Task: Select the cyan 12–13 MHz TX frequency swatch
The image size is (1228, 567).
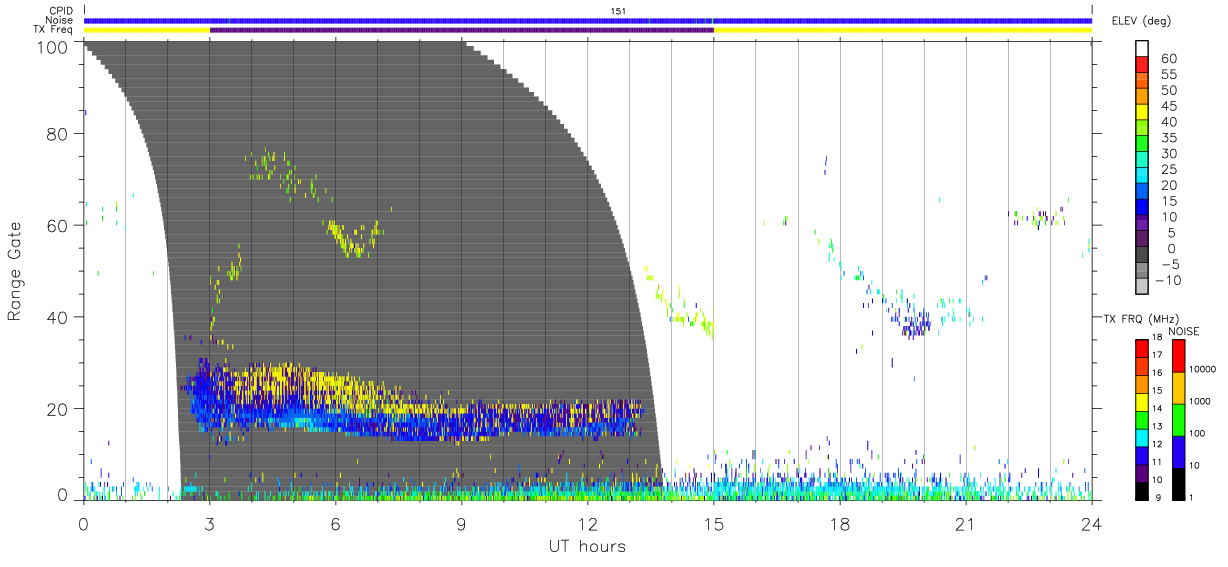Action: tap(1141, 437)
